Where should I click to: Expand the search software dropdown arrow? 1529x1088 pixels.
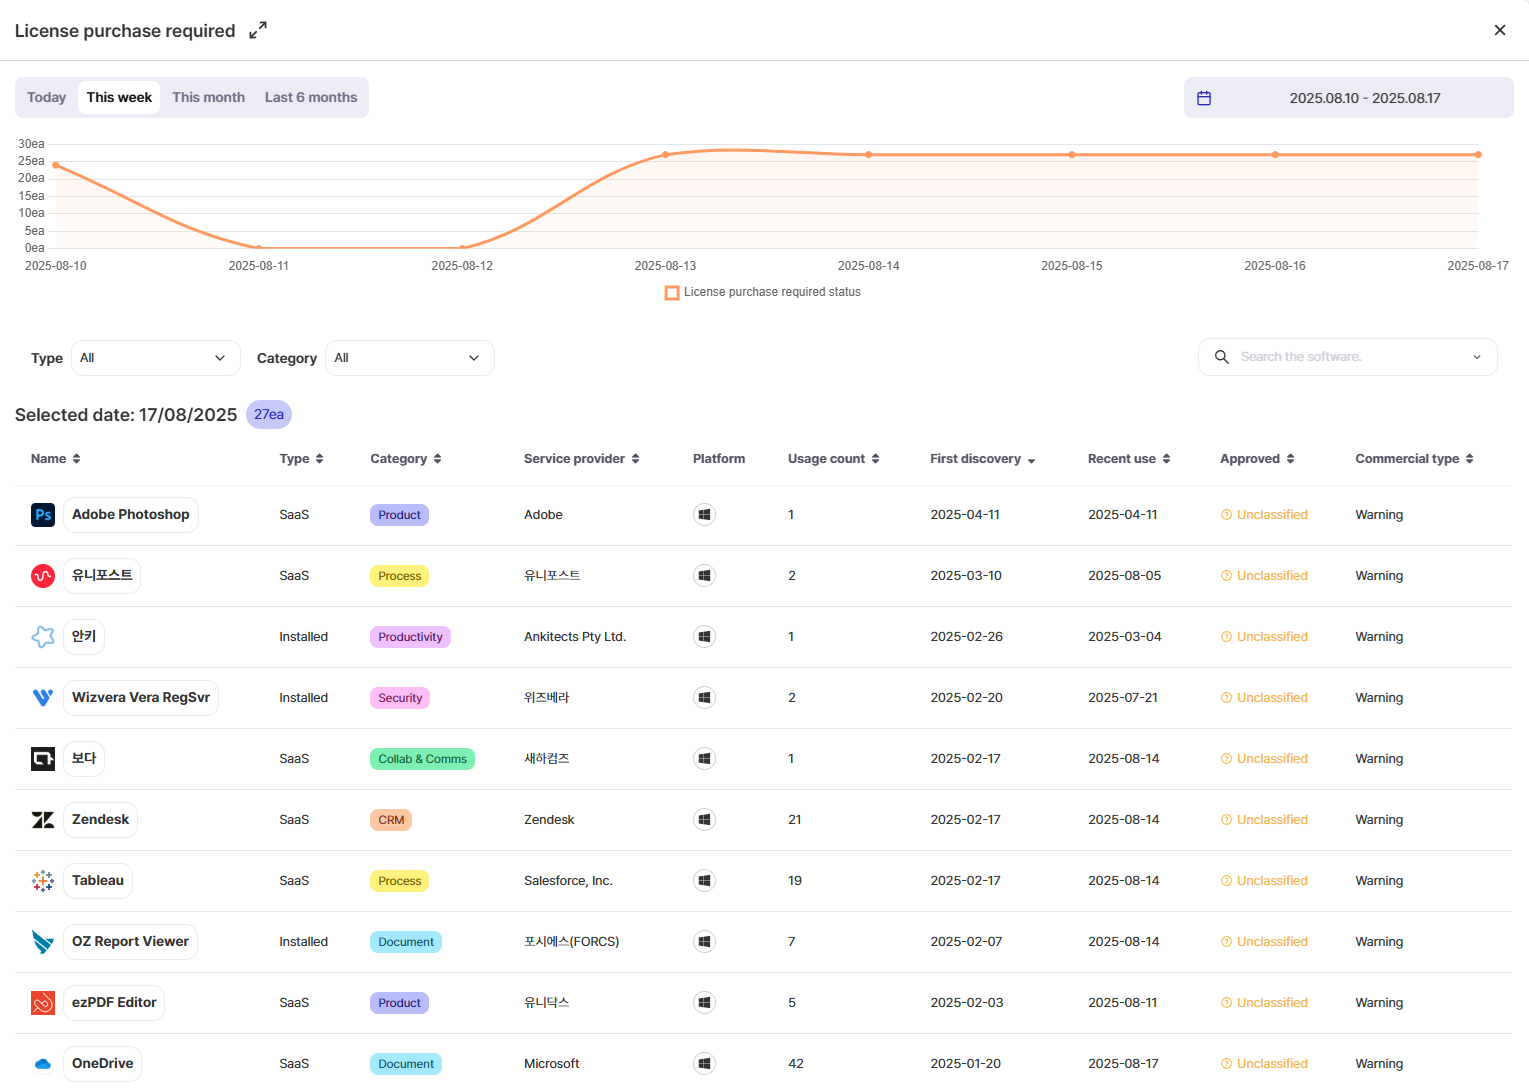[x=1477, y=357]
